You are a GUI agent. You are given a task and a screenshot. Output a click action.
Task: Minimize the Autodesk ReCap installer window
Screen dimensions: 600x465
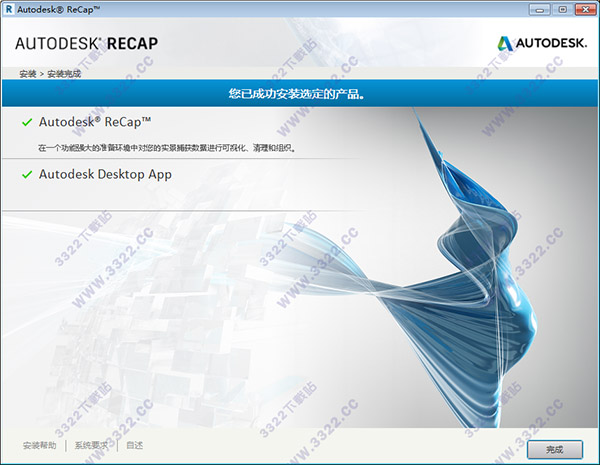(540, 10)
